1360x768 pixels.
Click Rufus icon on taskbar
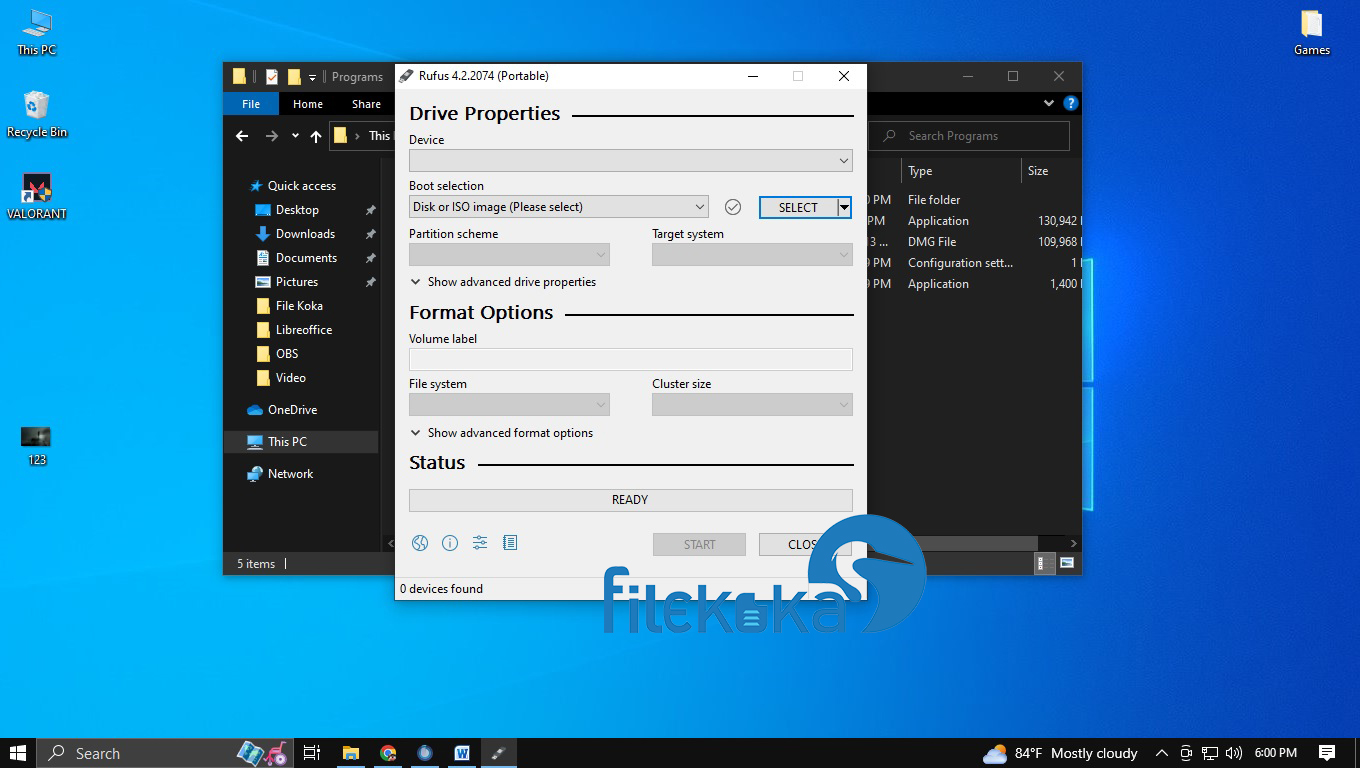[498, 753]
